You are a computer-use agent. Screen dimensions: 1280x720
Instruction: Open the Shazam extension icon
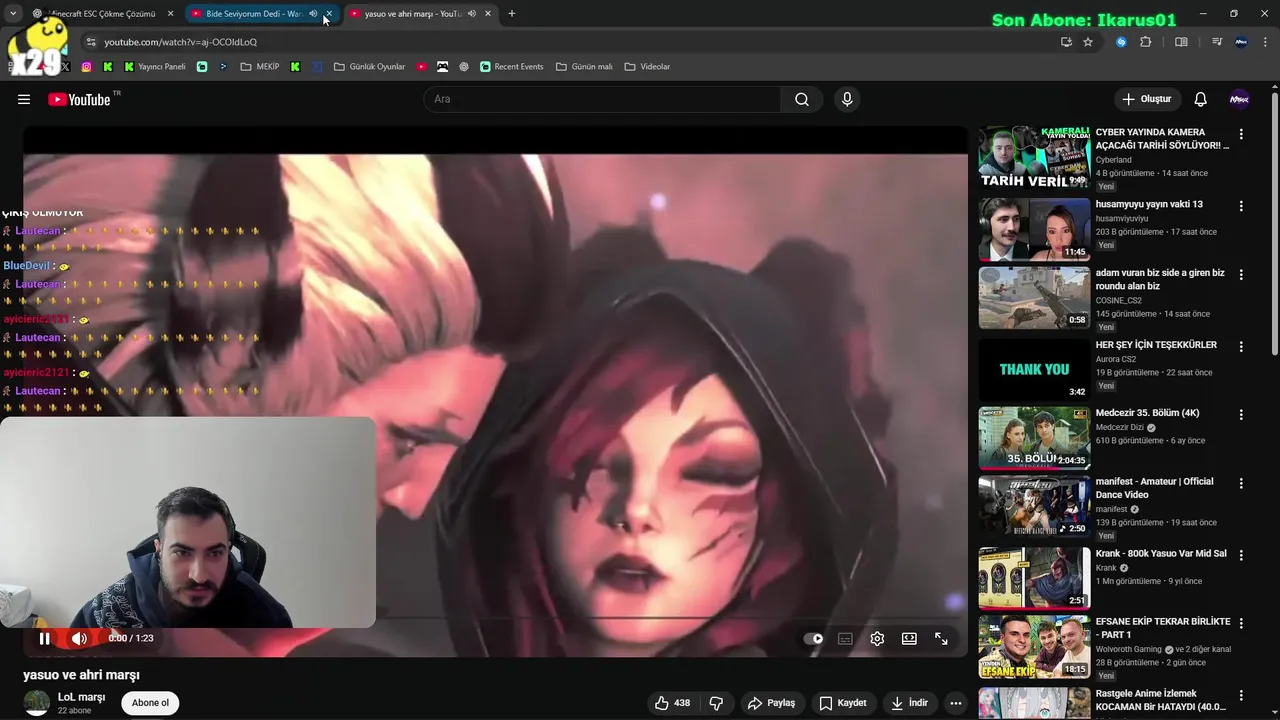coord(1121,42)
